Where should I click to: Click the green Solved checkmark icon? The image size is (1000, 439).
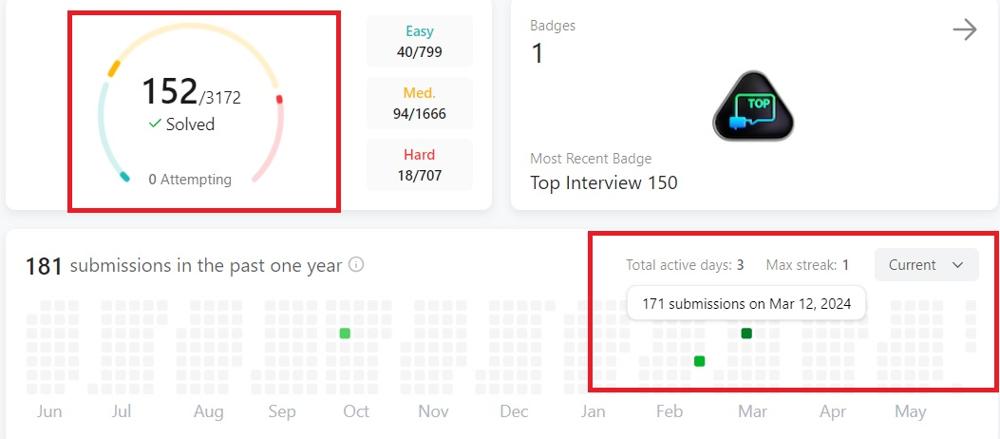click(x=155, y=124)
